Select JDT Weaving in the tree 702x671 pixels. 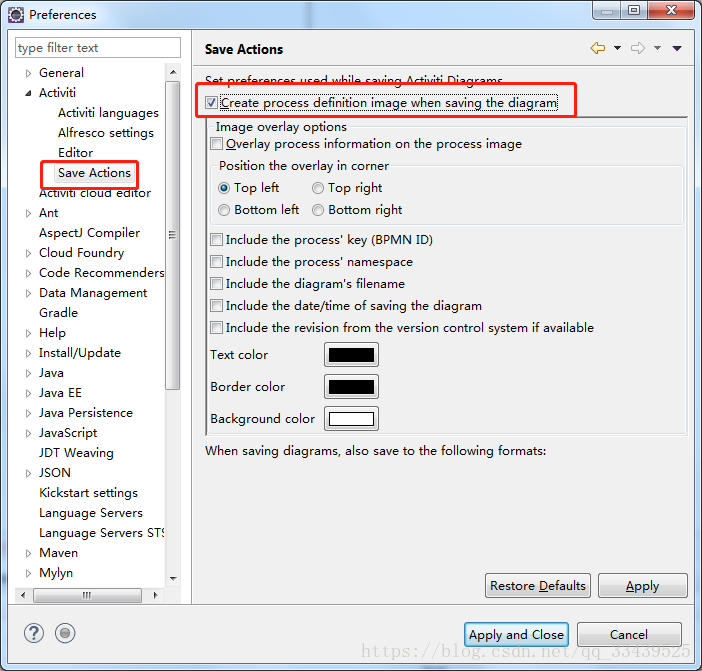[x=76, y=453]
